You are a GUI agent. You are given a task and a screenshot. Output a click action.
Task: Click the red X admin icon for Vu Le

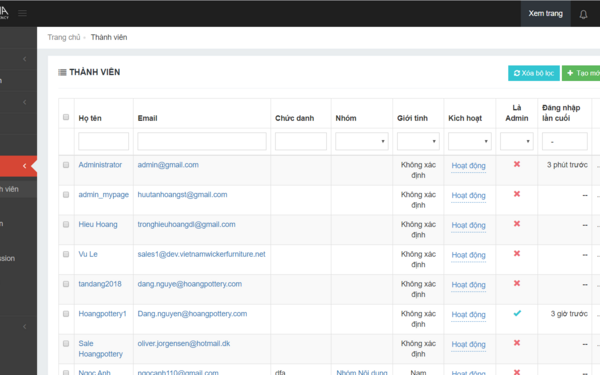coord(517,253)
